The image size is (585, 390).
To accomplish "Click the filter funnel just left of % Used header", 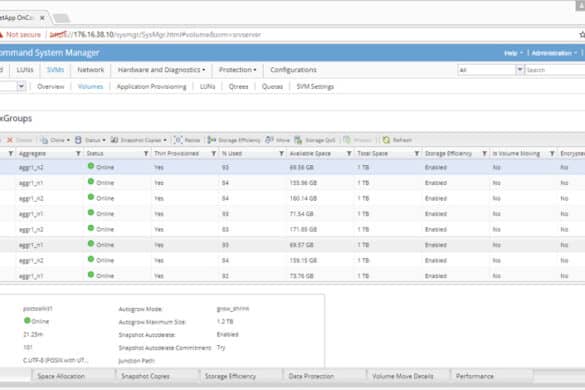I will click(214, 153).
